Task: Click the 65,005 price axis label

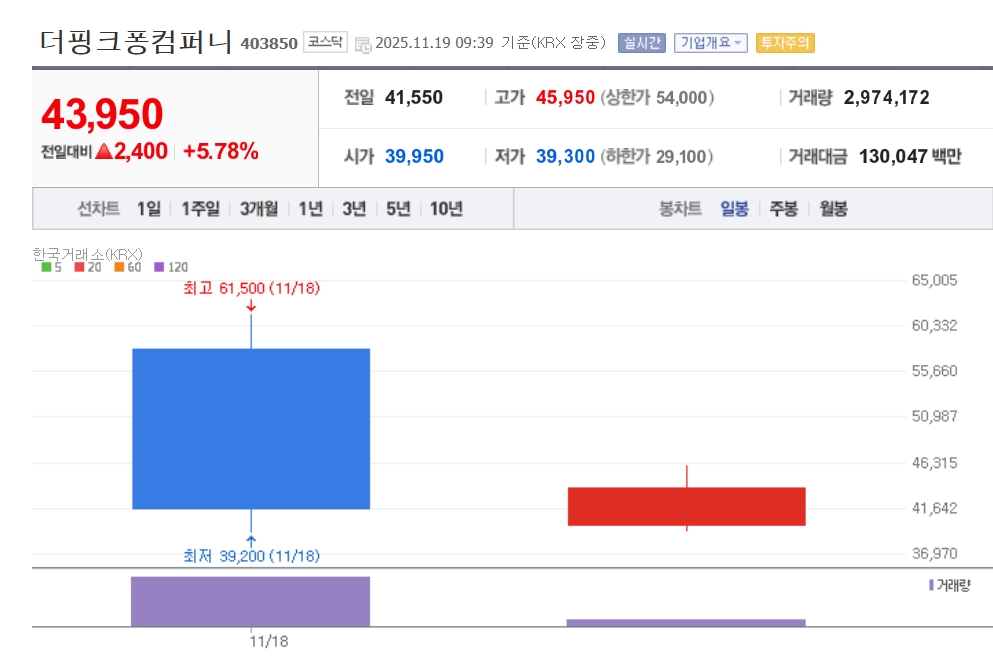Action: pos(934,280)
